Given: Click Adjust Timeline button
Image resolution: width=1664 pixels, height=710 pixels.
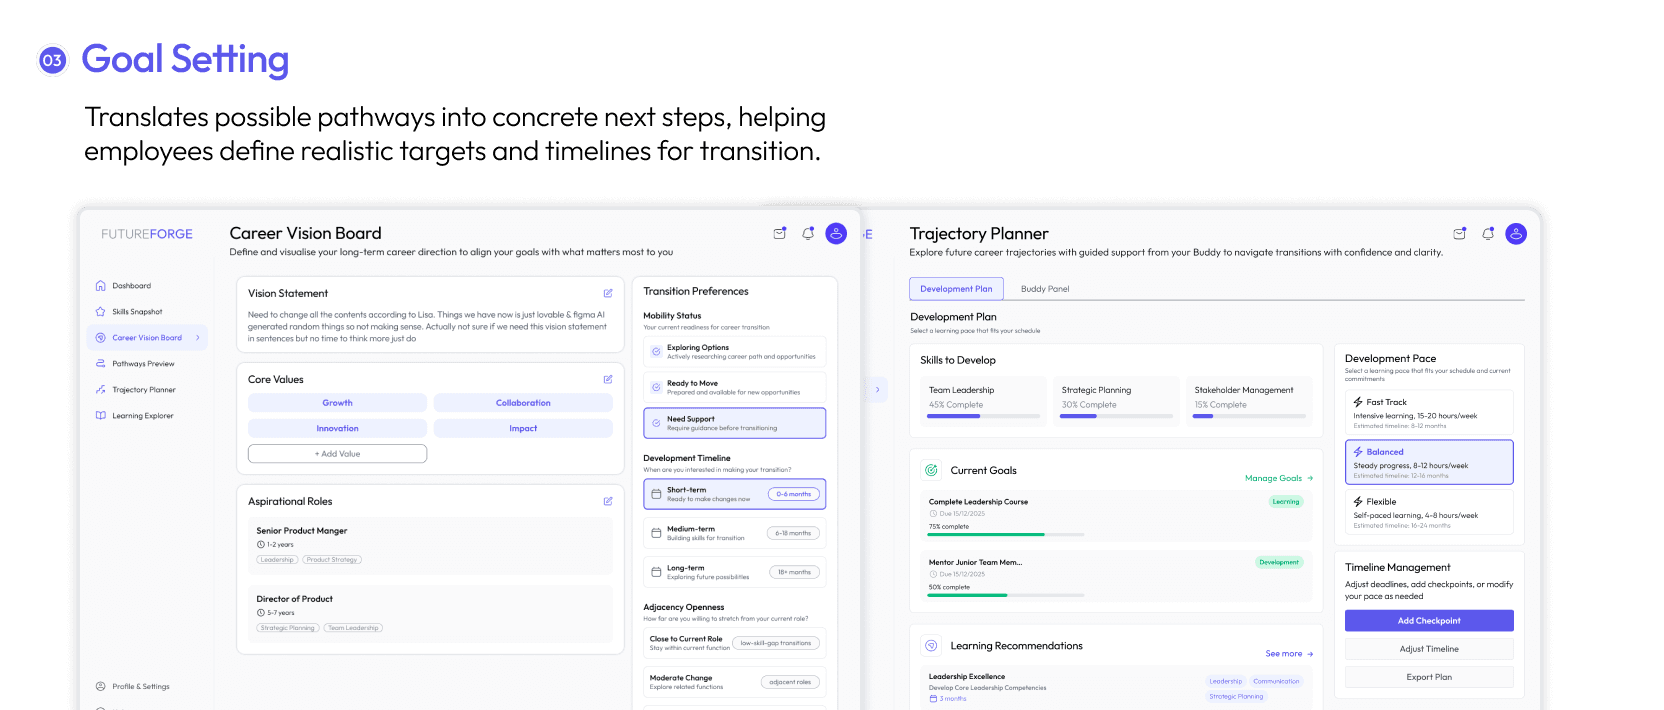Looking at the screenshot, I should pyautogui.click(x=1429, y=649).
